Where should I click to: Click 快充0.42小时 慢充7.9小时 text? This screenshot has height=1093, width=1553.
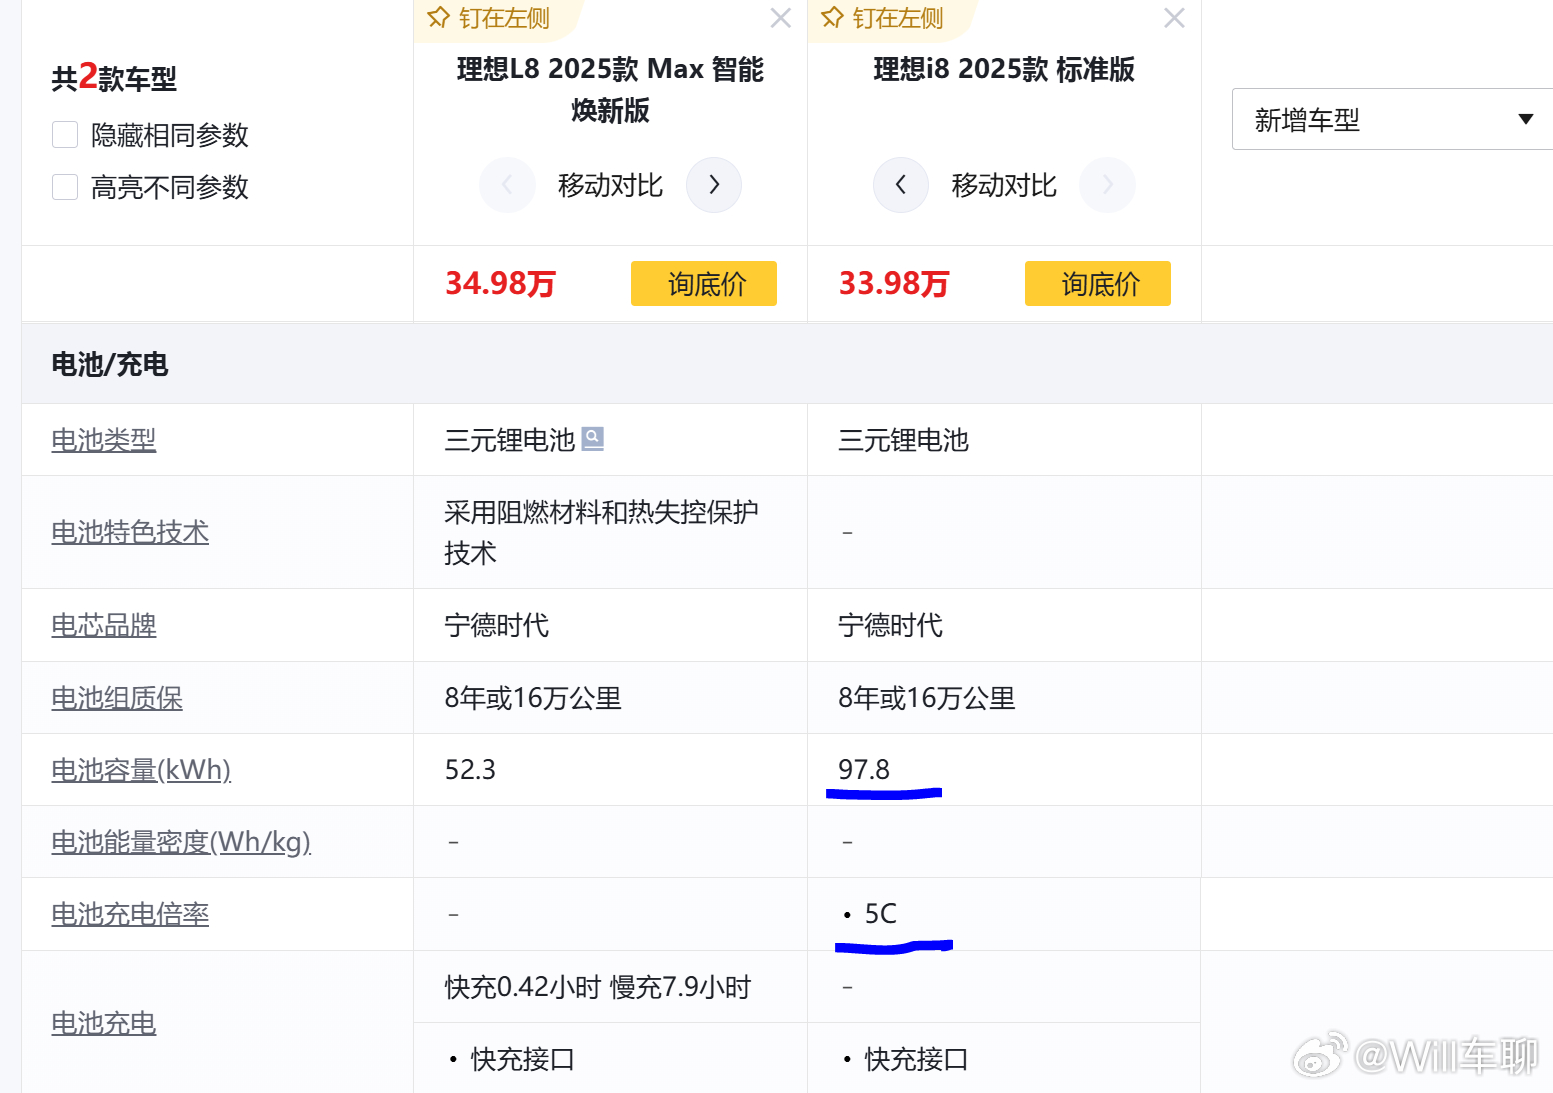(x=598, y=987)
